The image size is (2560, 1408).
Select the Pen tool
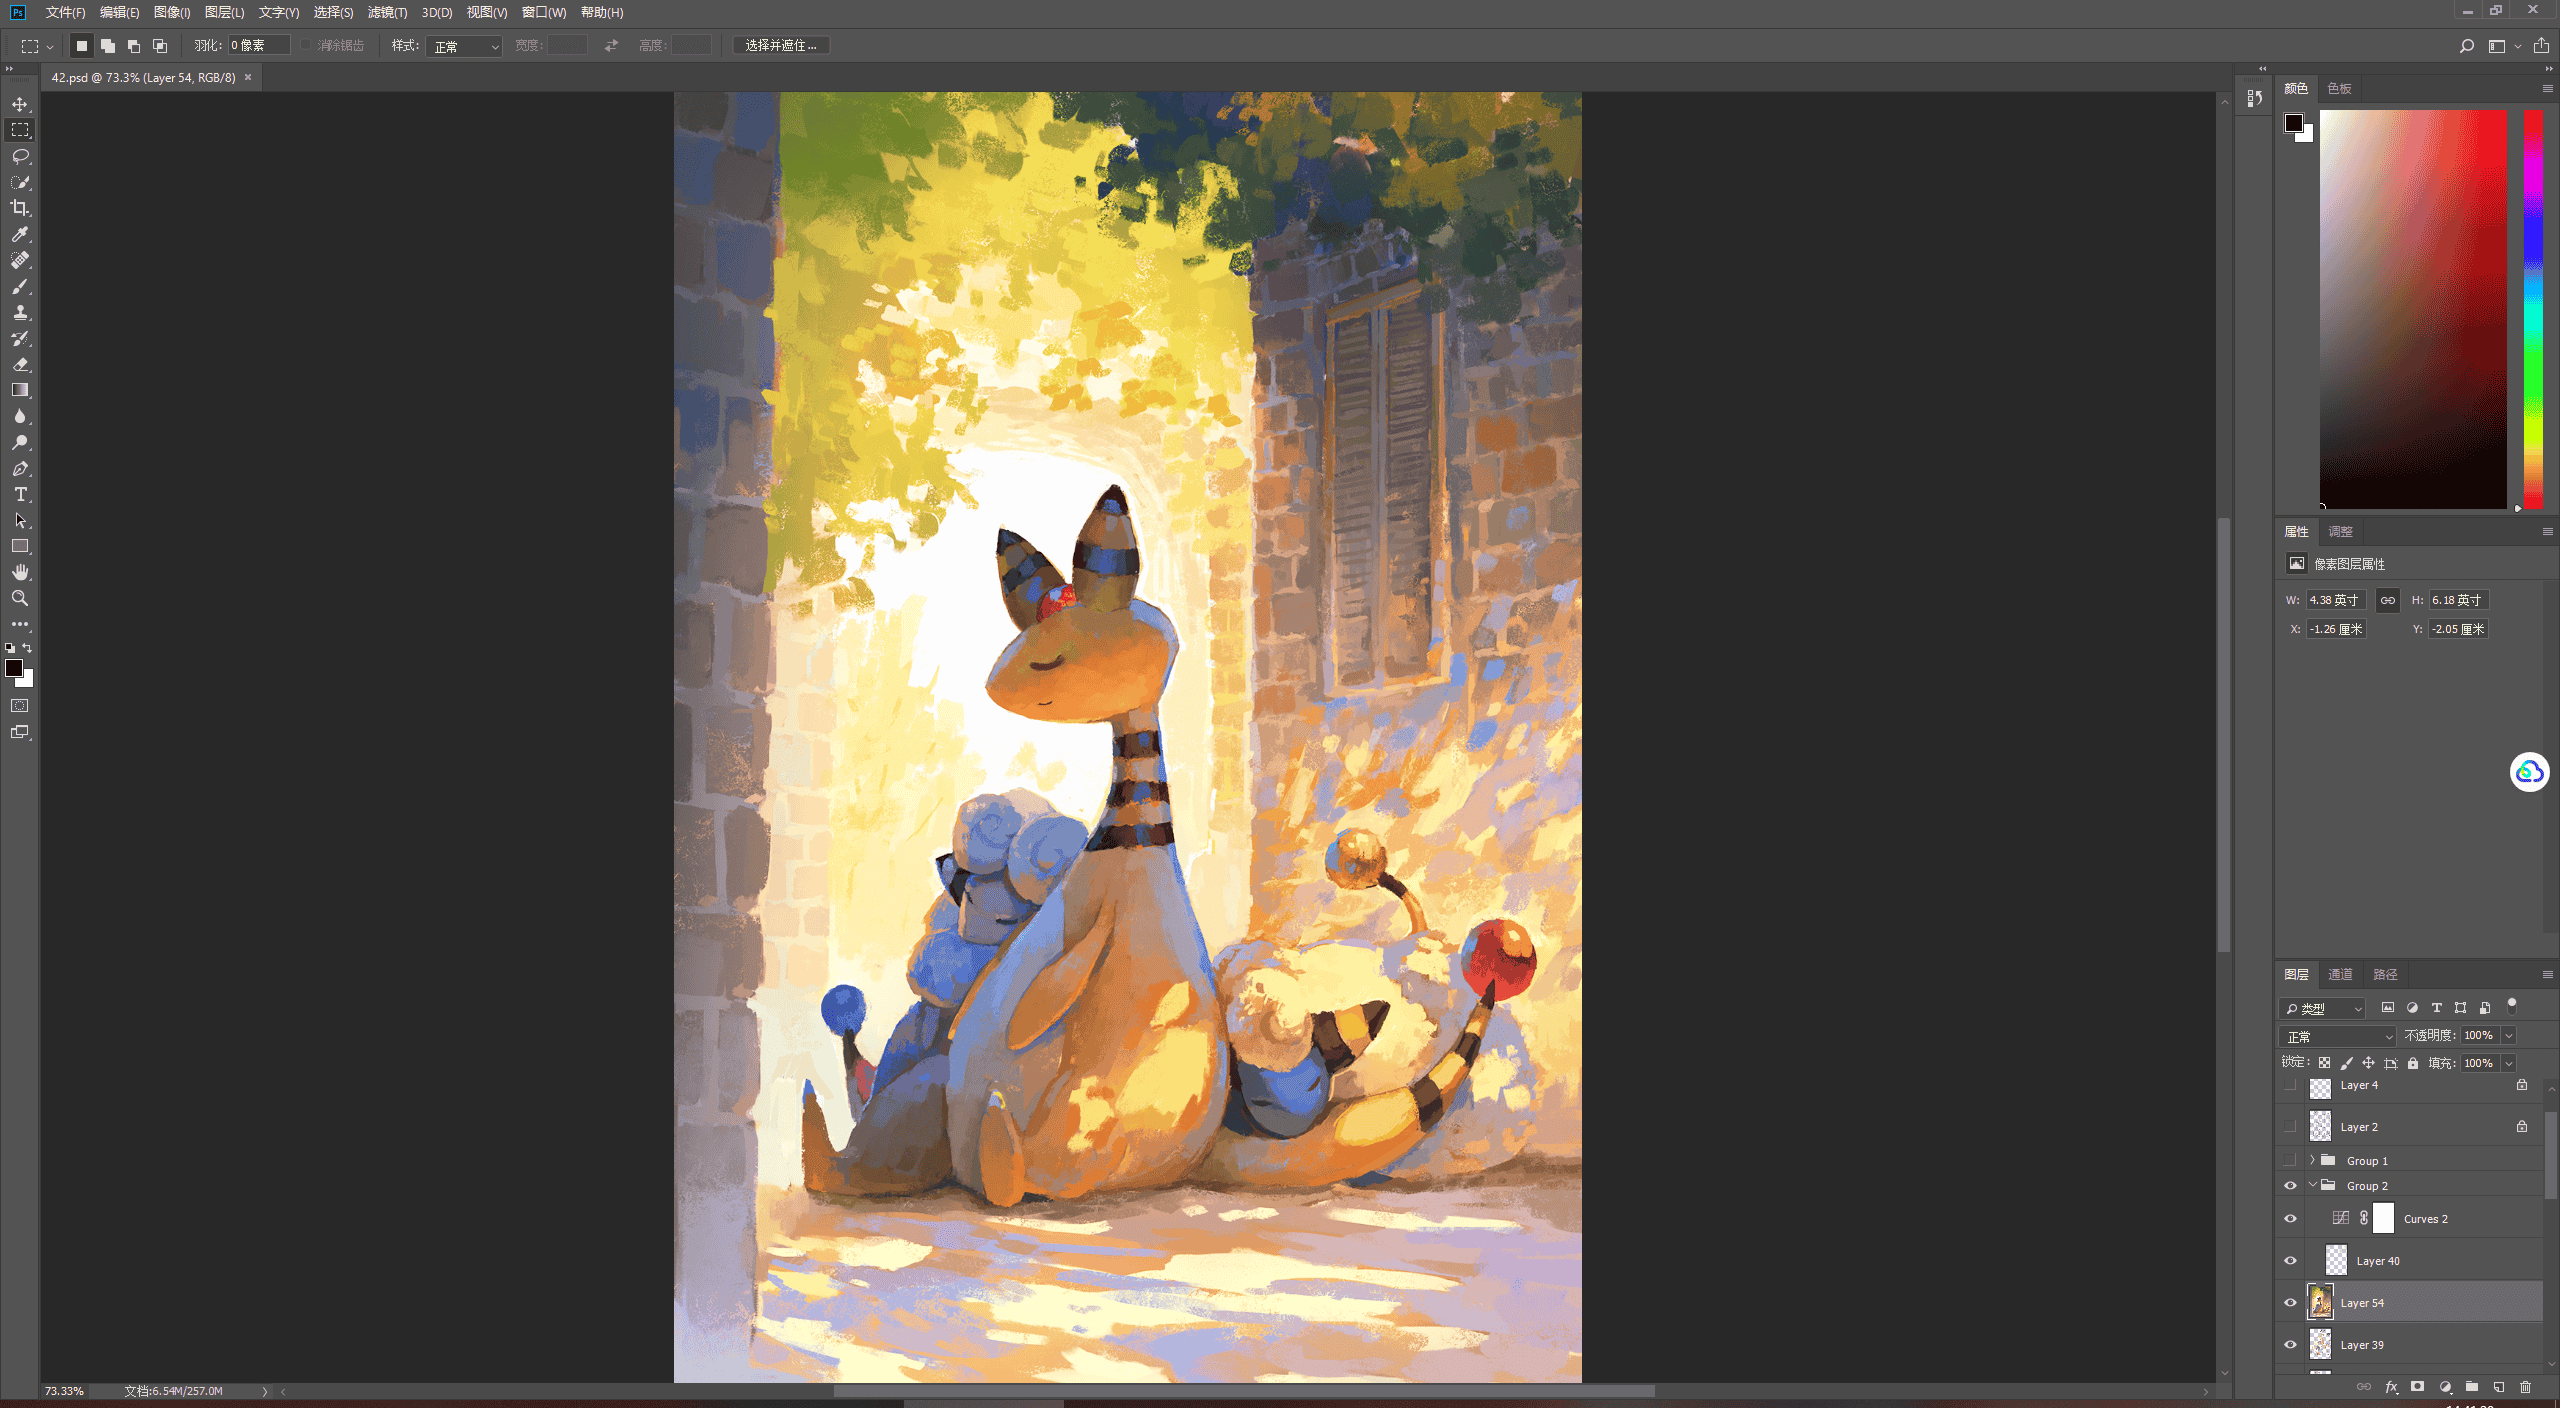(20, 468)
